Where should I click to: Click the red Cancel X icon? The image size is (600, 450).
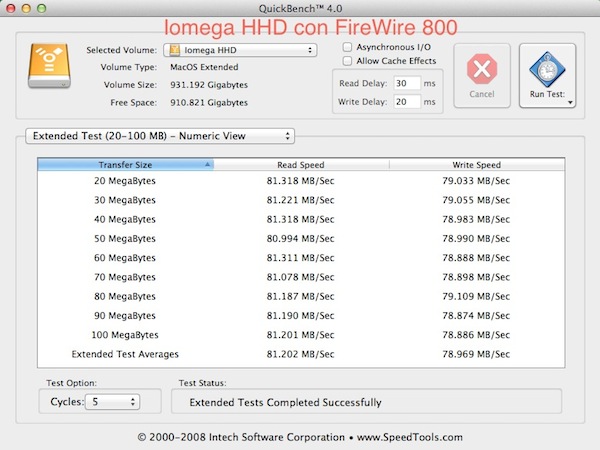pos(482,69)
